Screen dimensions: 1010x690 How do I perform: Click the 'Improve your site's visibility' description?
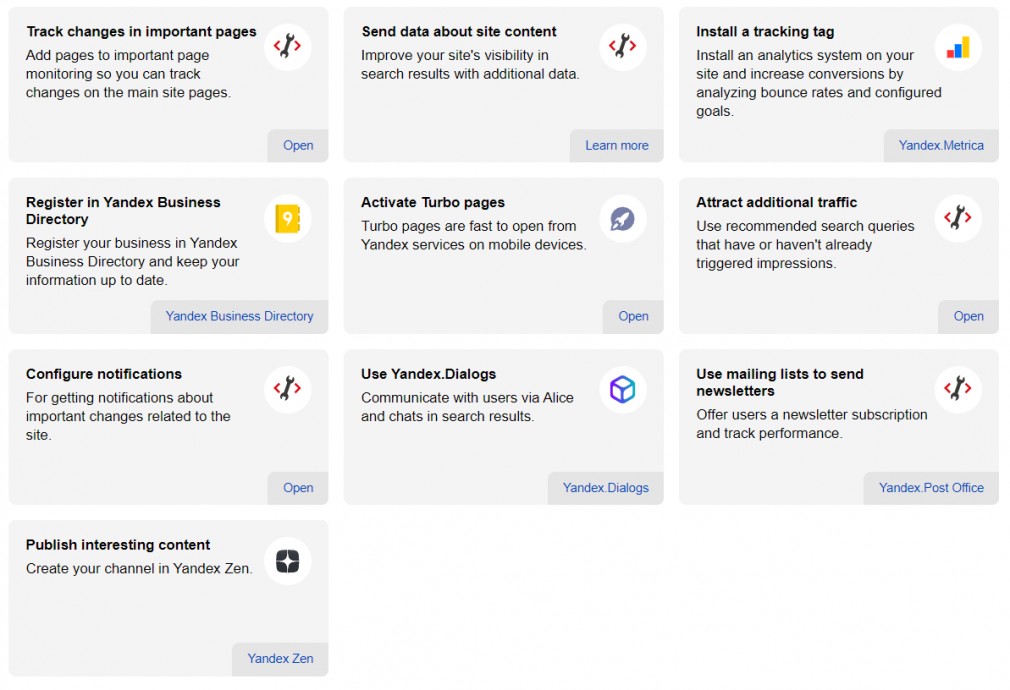470,64
